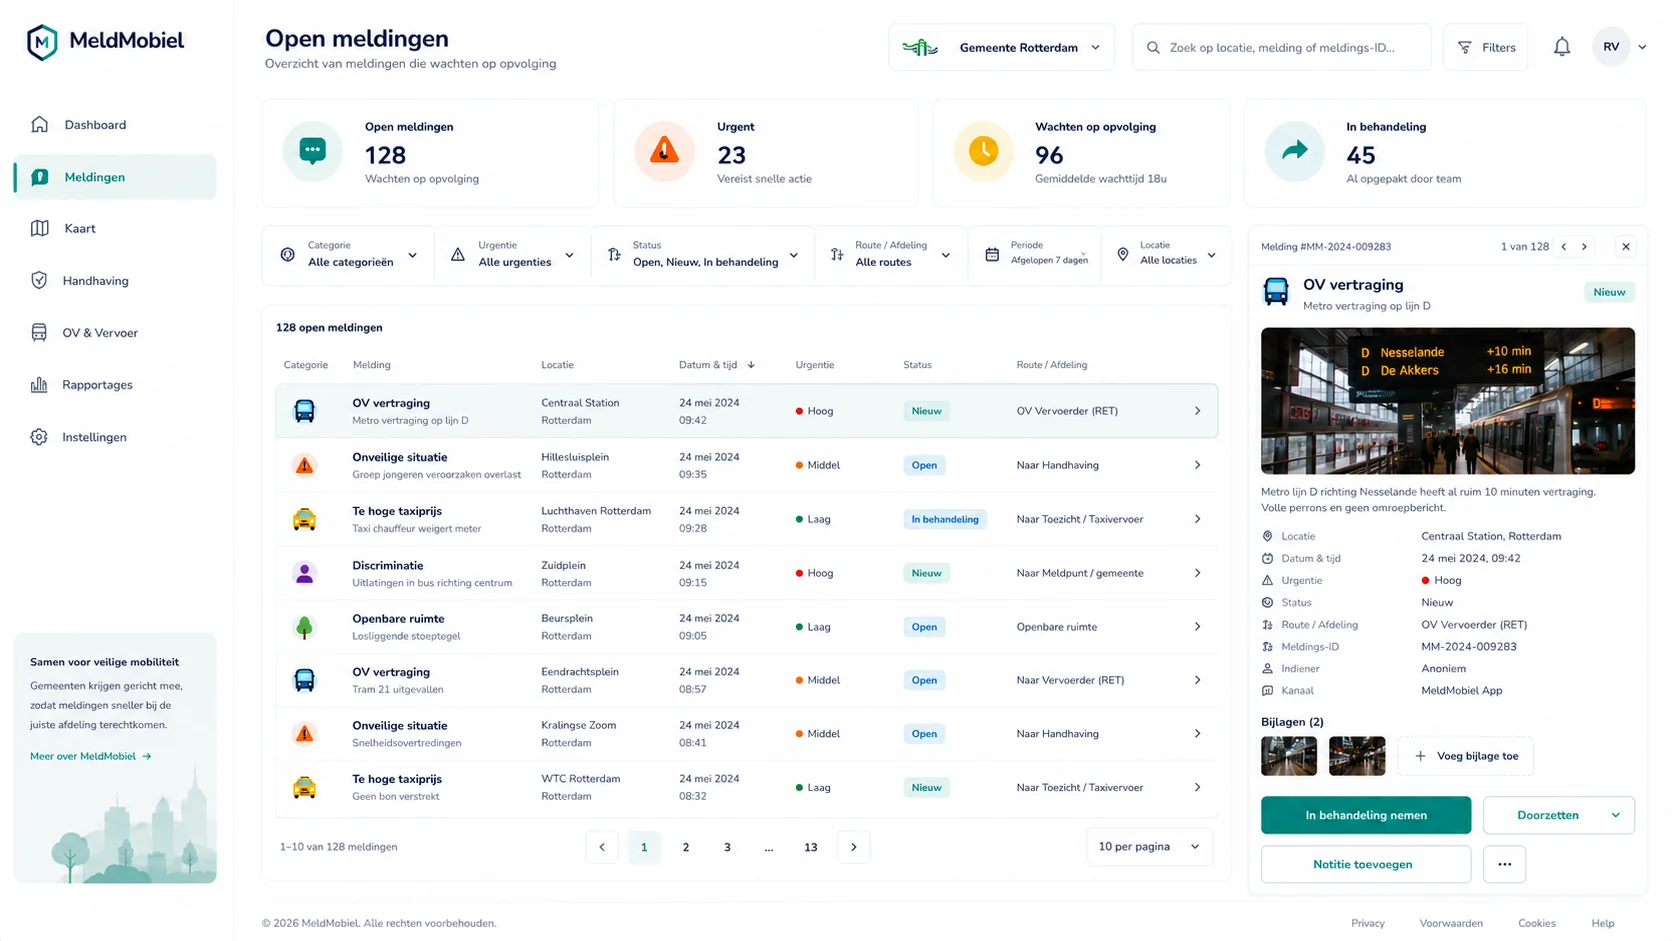Open the WTC Rotterdam row arrow
This screenshot has height=941, width=1672.
(x=1197, y=788)
